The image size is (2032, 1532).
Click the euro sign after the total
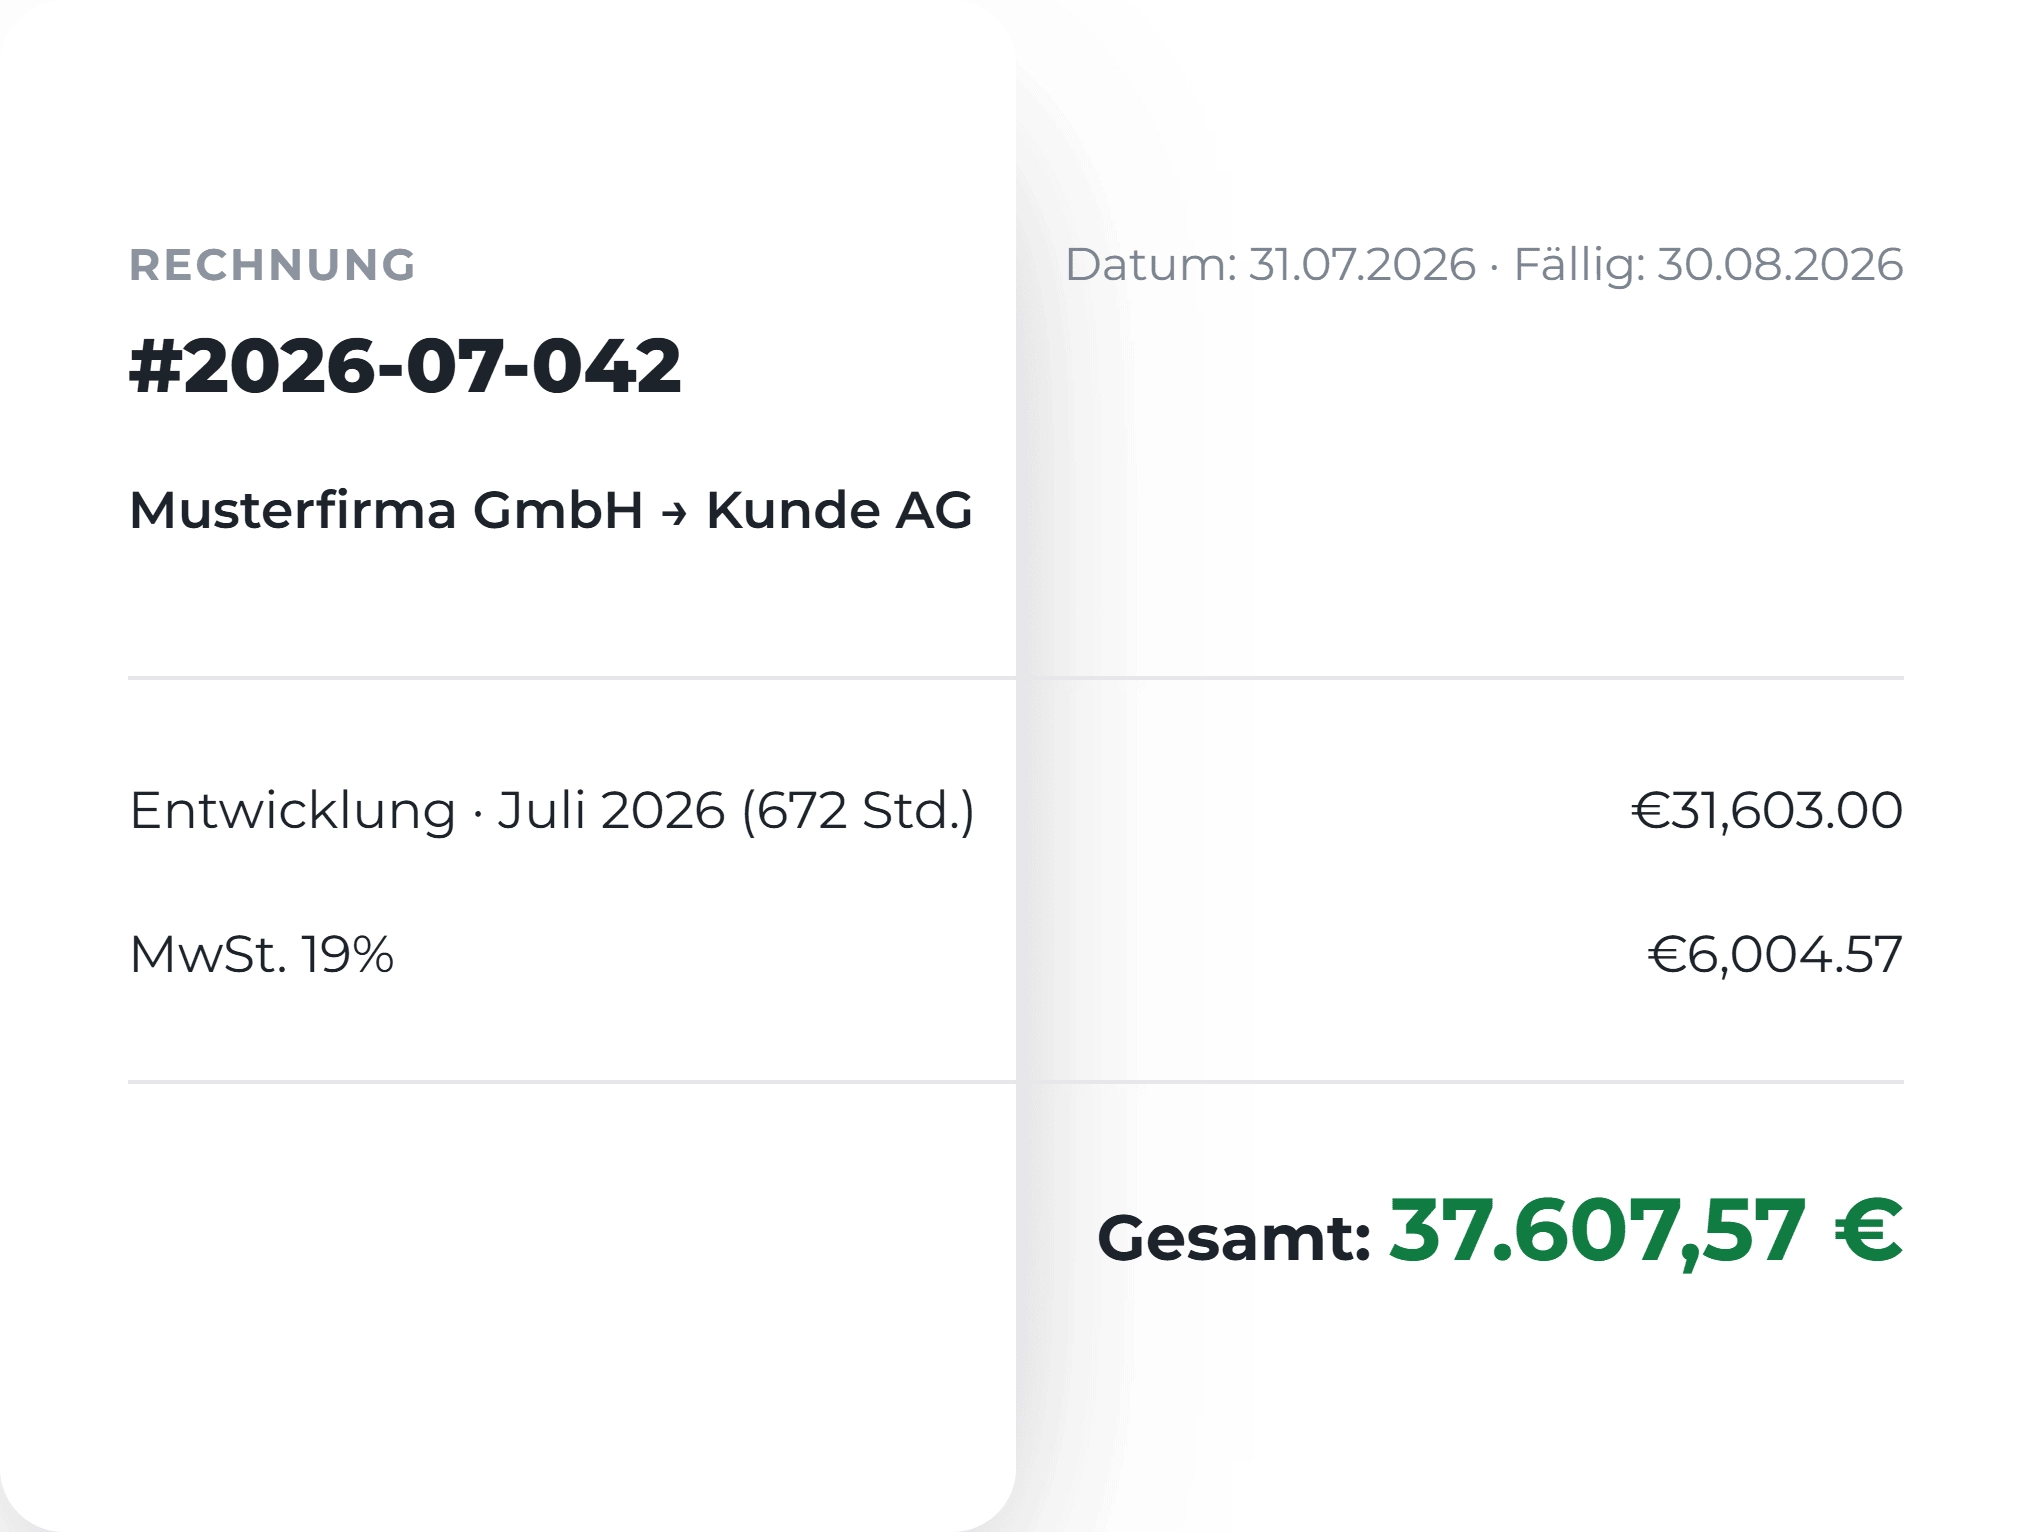pyautogui.click(x=1868, y=1230)
